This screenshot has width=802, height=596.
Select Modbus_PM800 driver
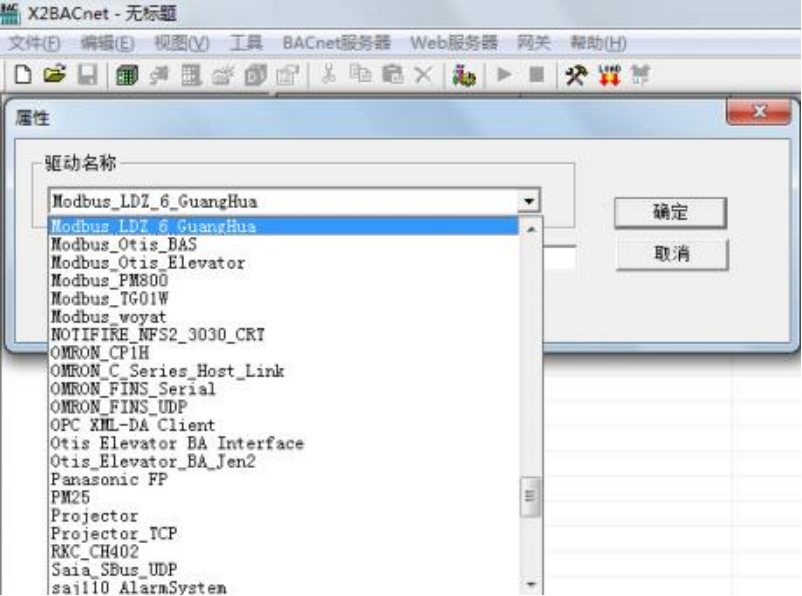point(283,280)
